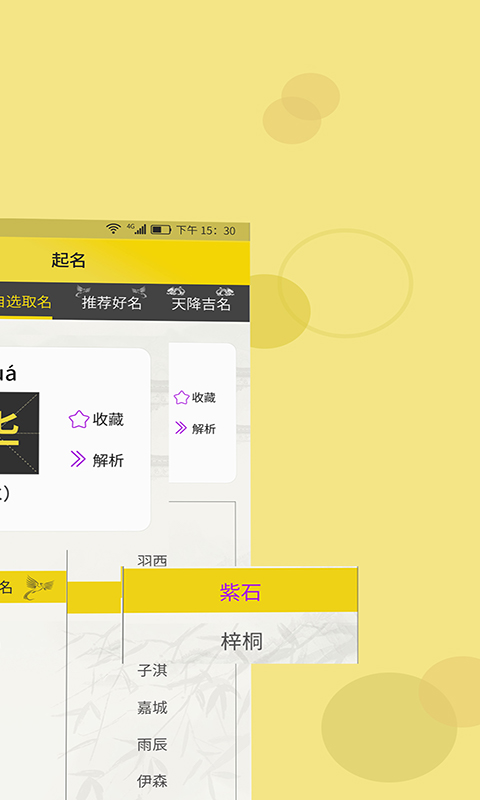
Task: Choose the name 梓桐
Action: tap(242, 641)
